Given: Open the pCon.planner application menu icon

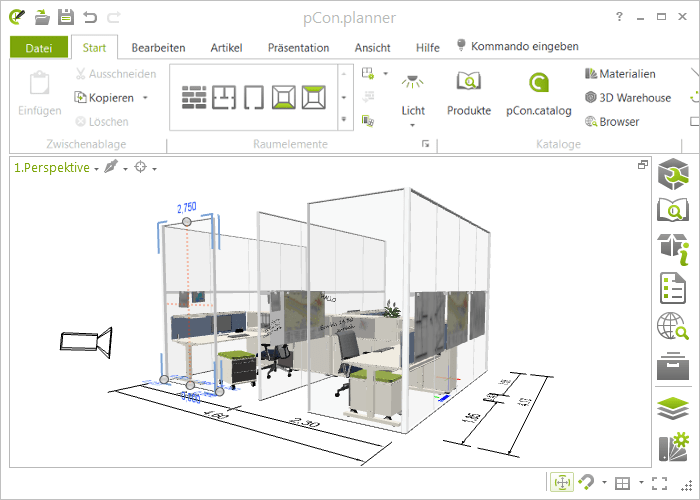Looking at the screenshot, I should (x=17, y=17).
